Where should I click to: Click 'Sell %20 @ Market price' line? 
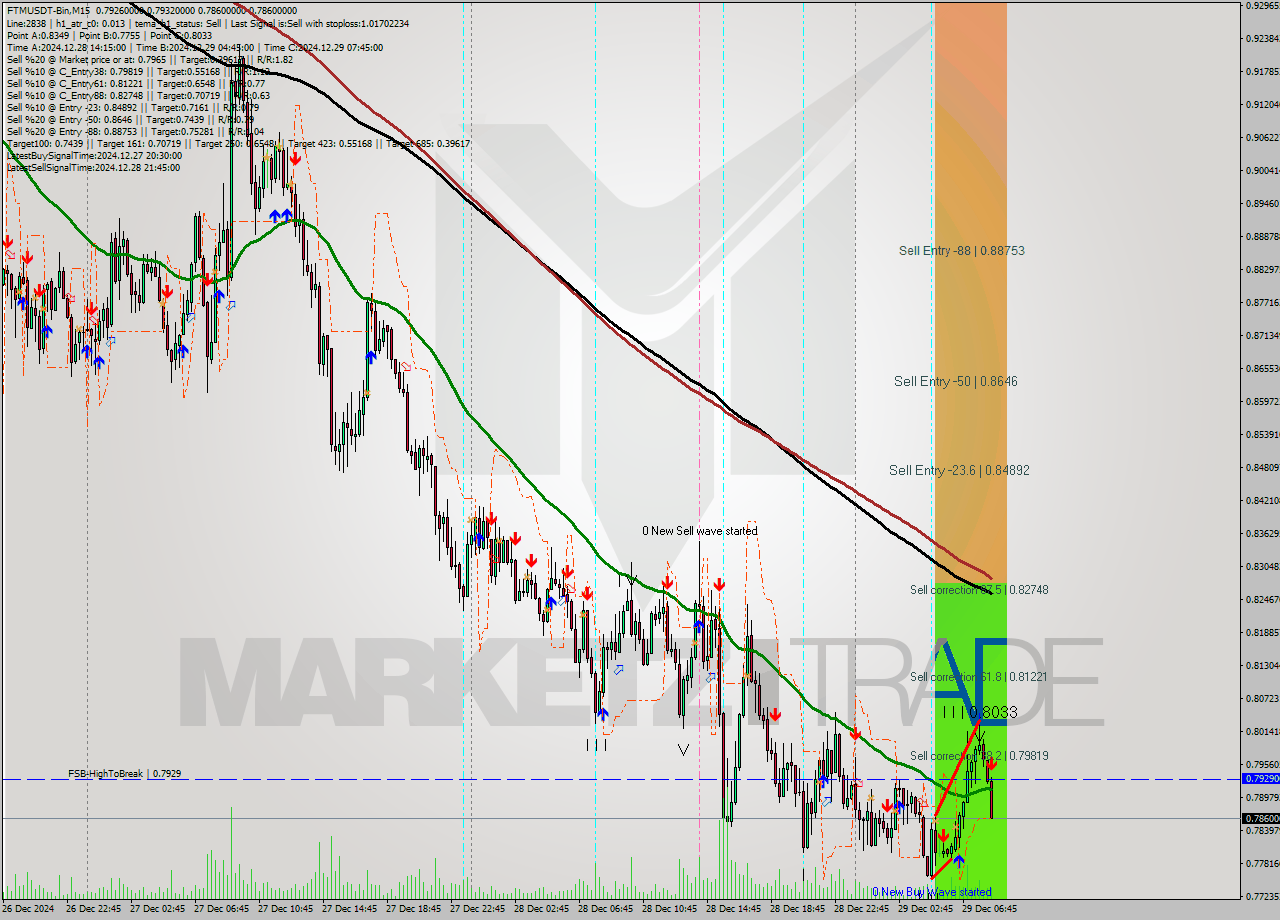tap(149, 59)
